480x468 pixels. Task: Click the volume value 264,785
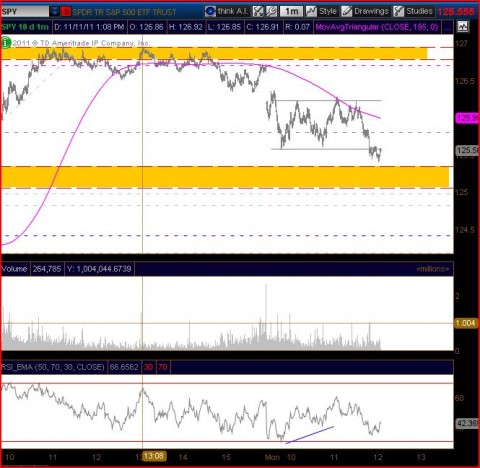47,269
